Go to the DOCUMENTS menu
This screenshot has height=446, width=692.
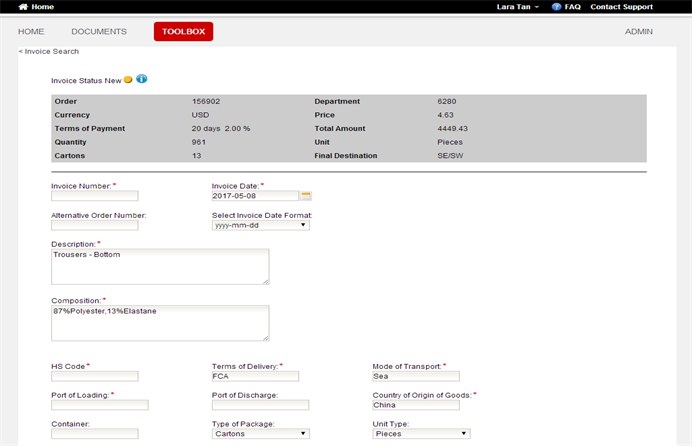99,32
